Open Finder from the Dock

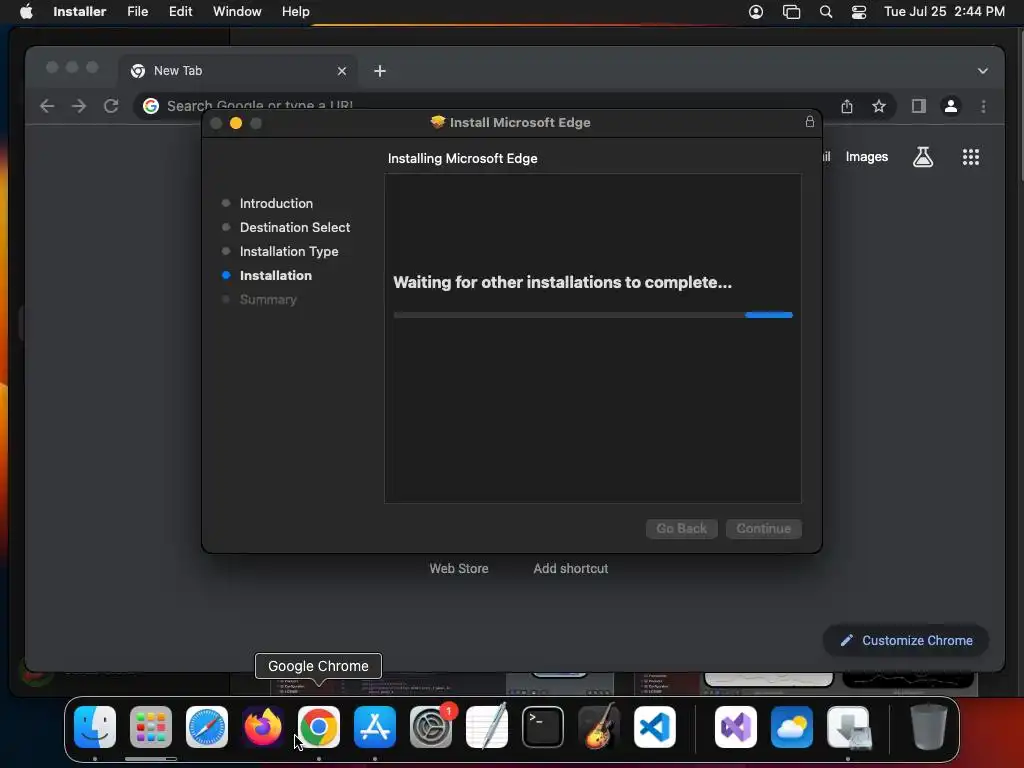coord(95,727)
